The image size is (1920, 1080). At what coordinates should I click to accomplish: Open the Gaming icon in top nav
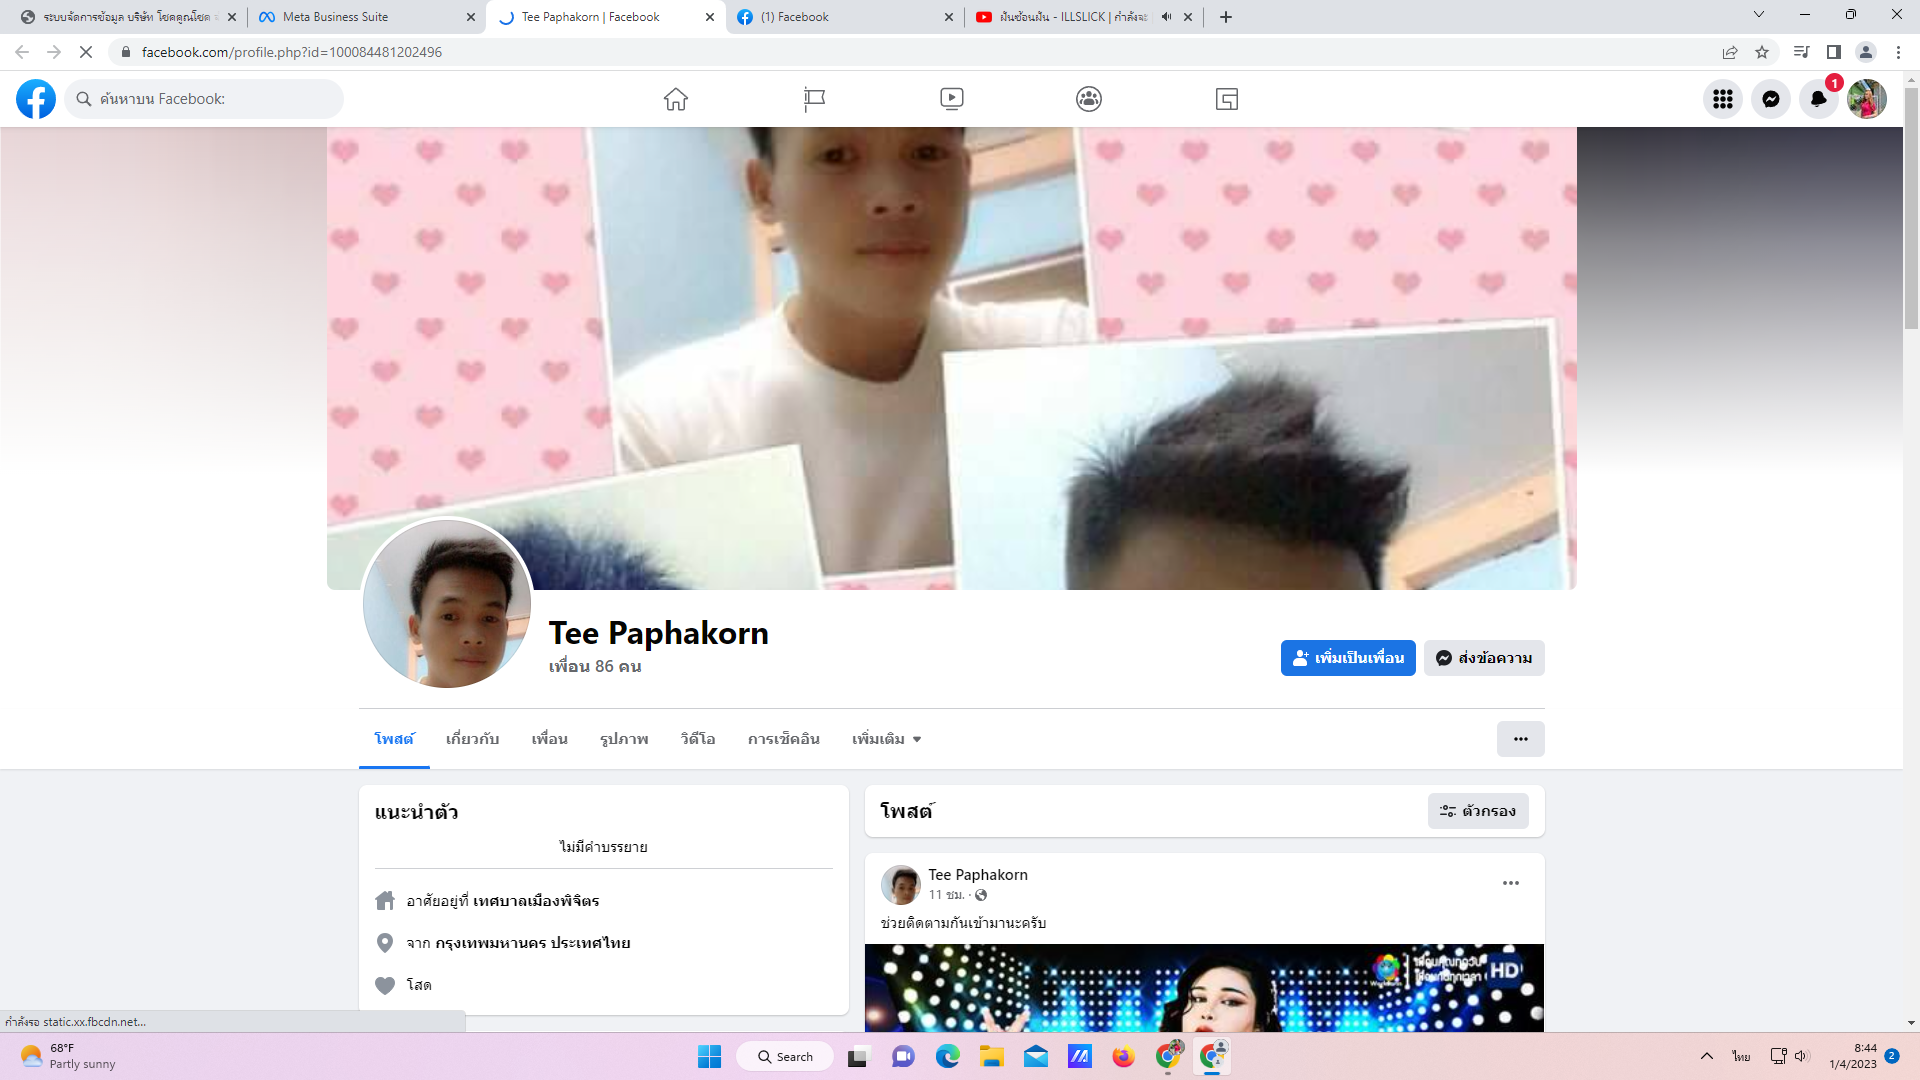tap(1227, 99)
